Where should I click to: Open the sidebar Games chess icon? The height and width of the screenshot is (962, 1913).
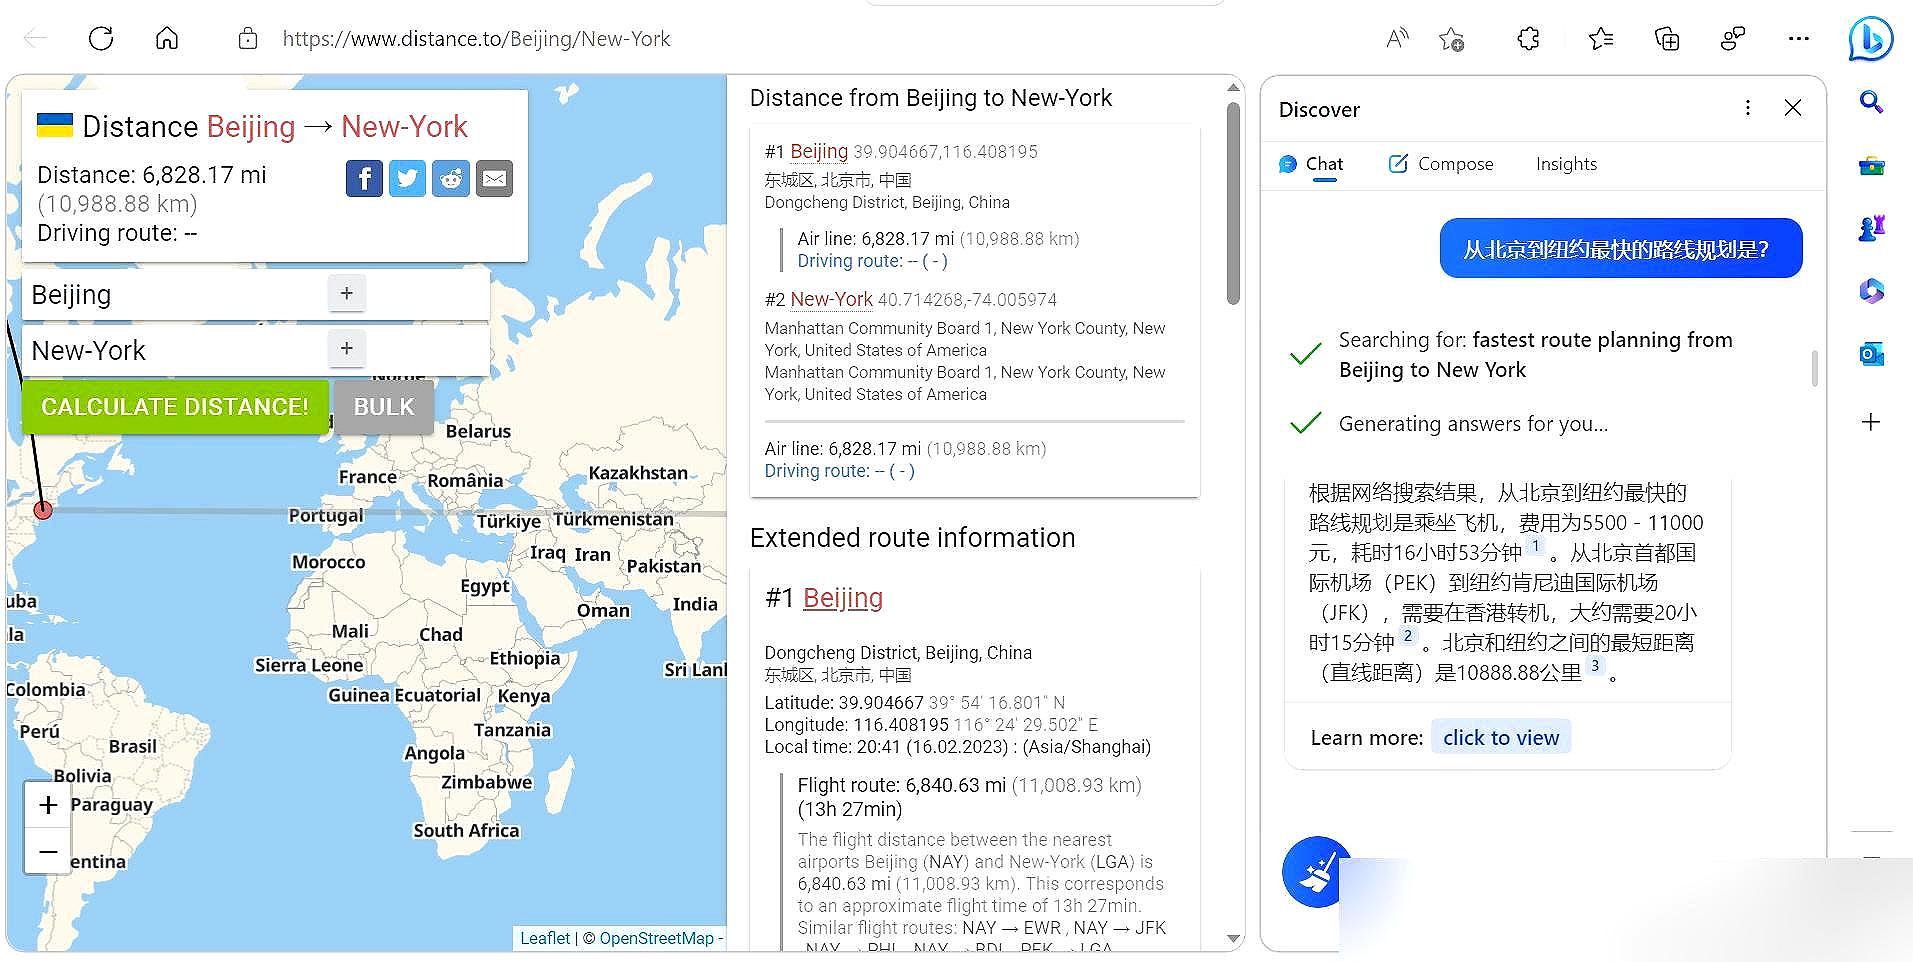(1871, 228)
